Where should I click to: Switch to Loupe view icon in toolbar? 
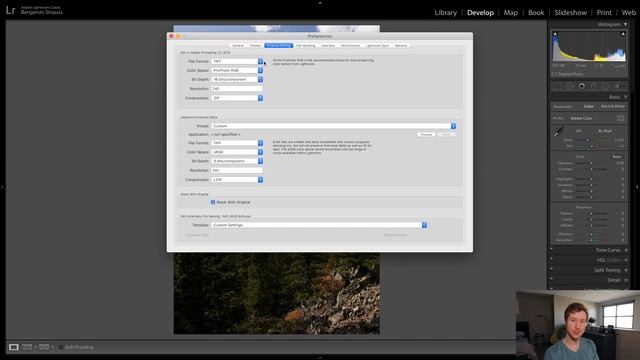[x=13, y=347]
